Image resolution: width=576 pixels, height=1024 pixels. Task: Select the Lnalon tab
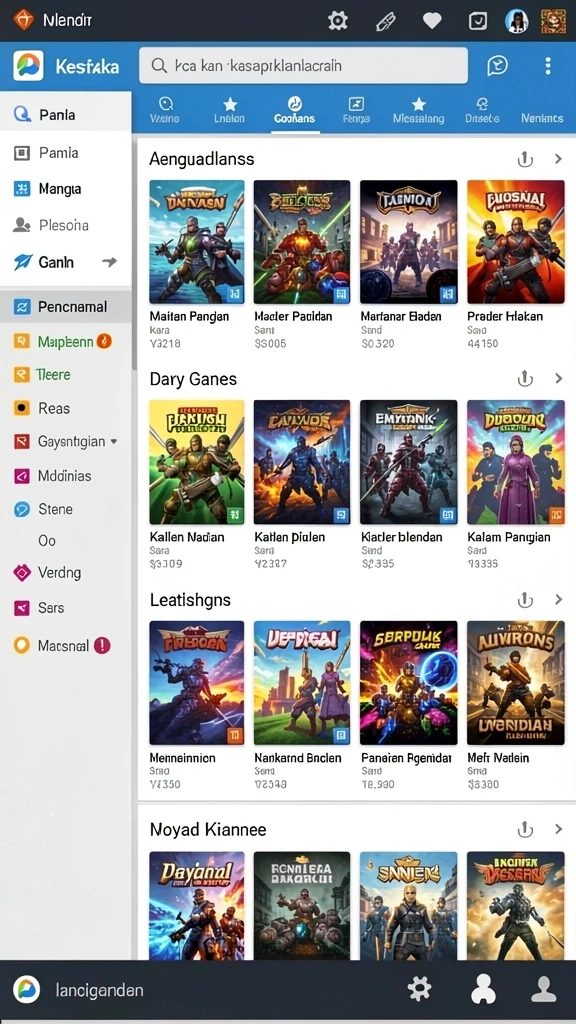pyautogui.click(x=229, y=110)
